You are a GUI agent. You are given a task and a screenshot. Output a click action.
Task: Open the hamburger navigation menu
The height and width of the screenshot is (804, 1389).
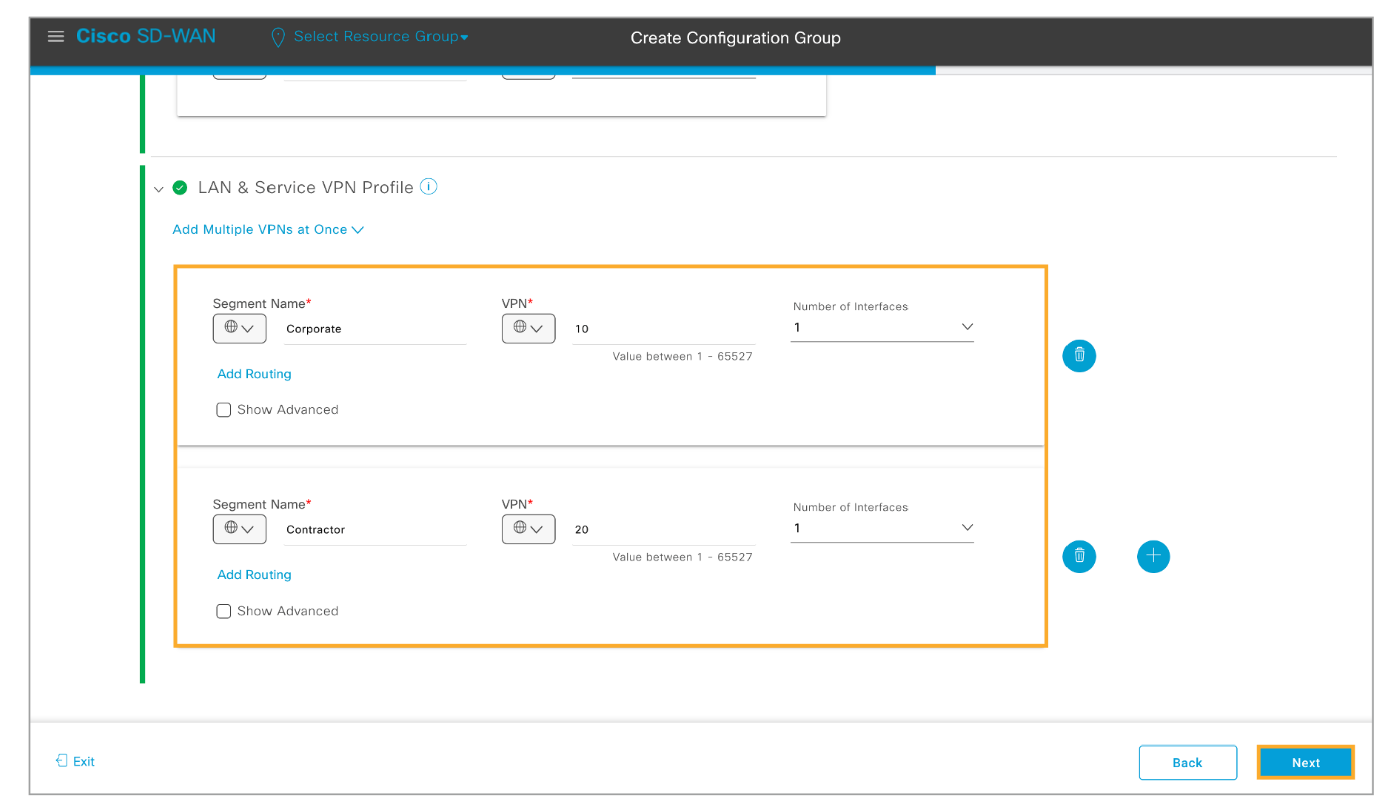pos(56,37)
